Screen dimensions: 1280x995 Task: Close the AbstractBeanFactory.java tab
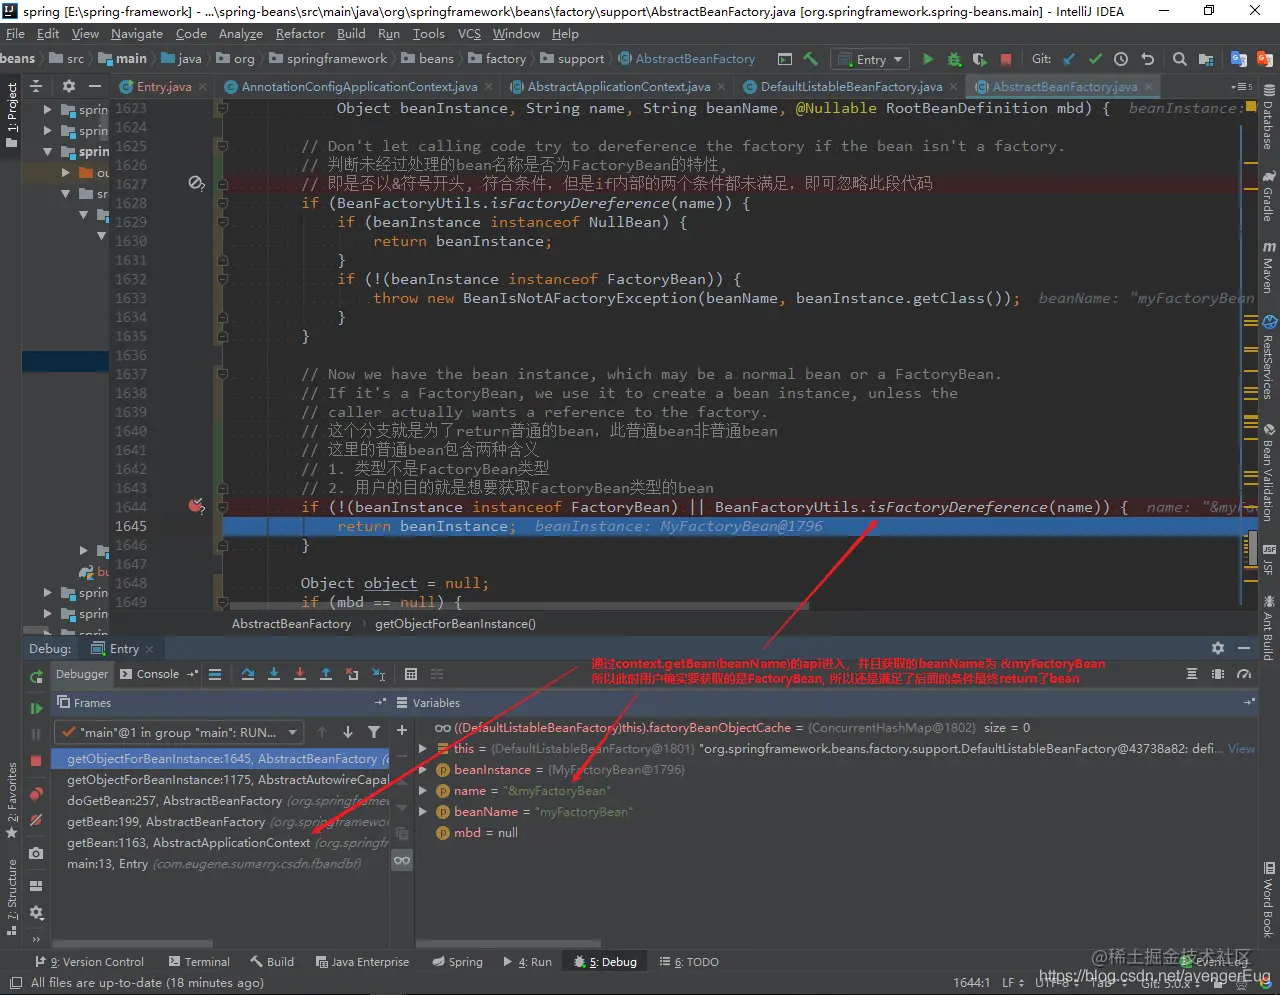point(1149,87)
